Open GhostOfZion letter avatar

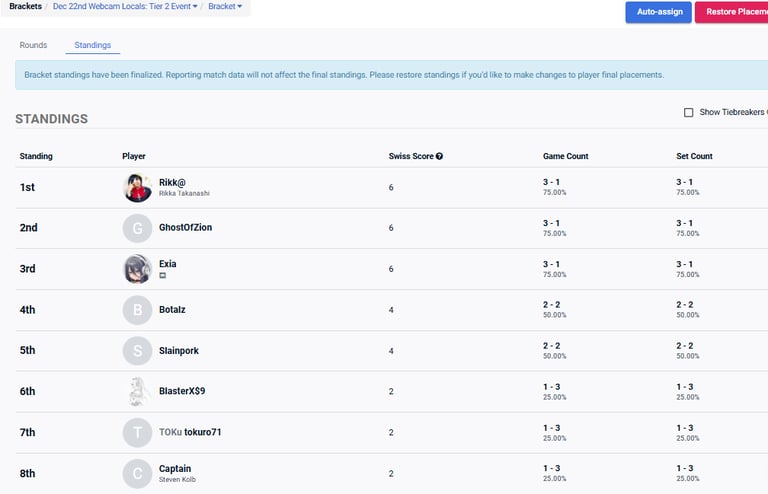[137, 228]
